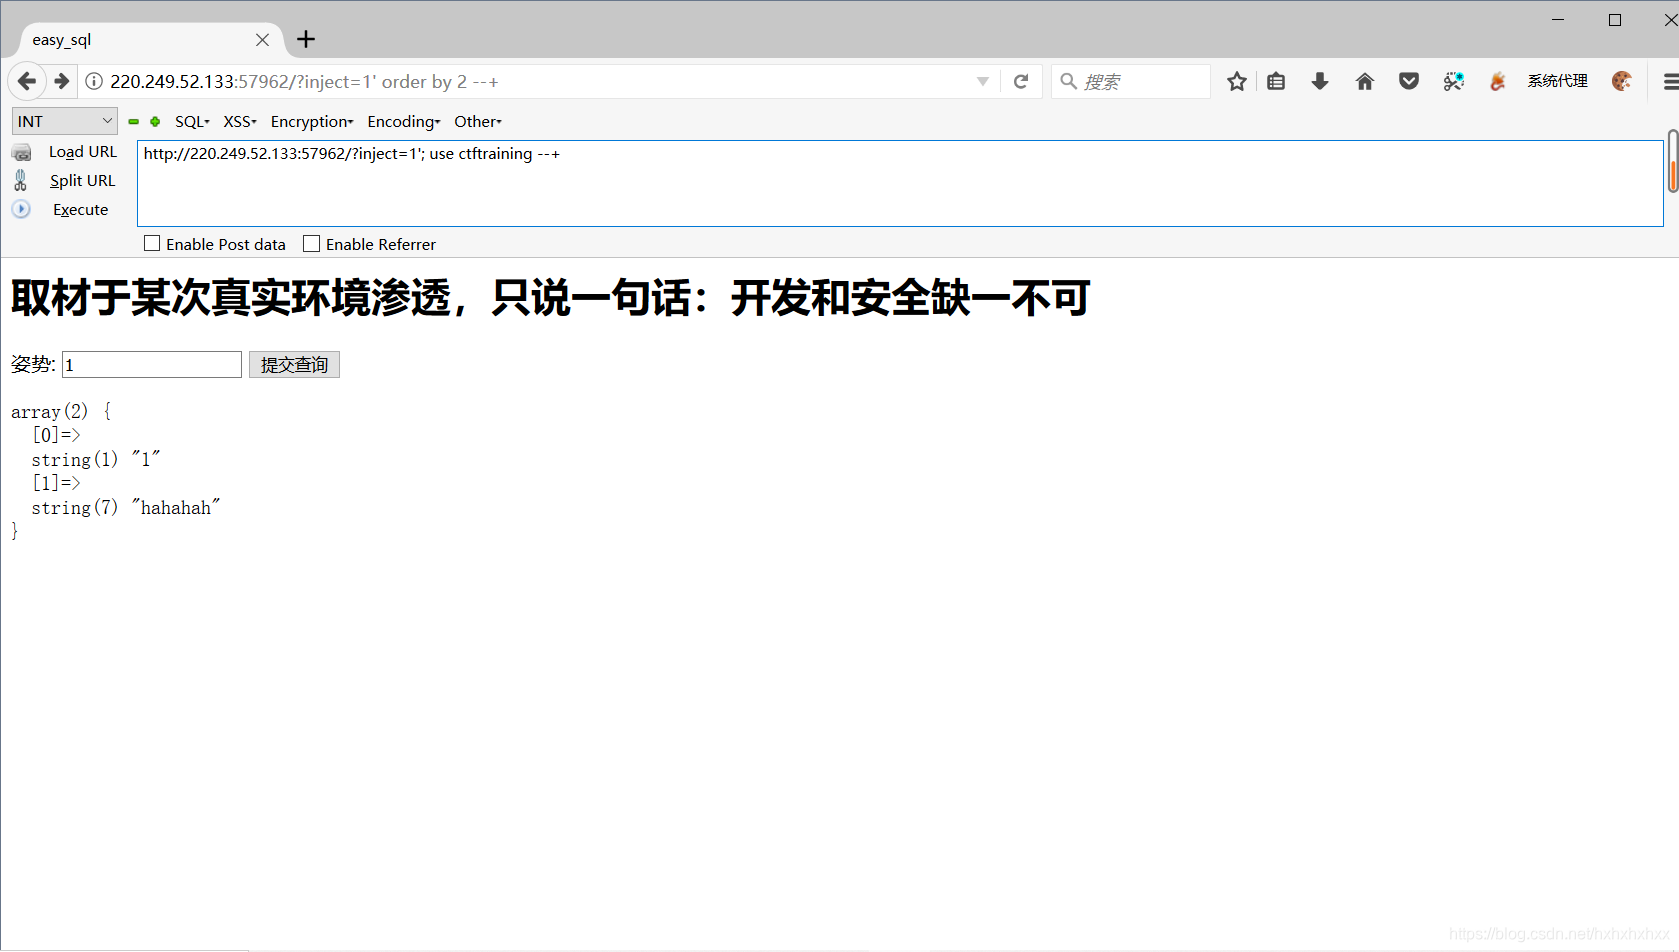
Task: Open the address bar history dropdown arrow
Action: (983, 81)
